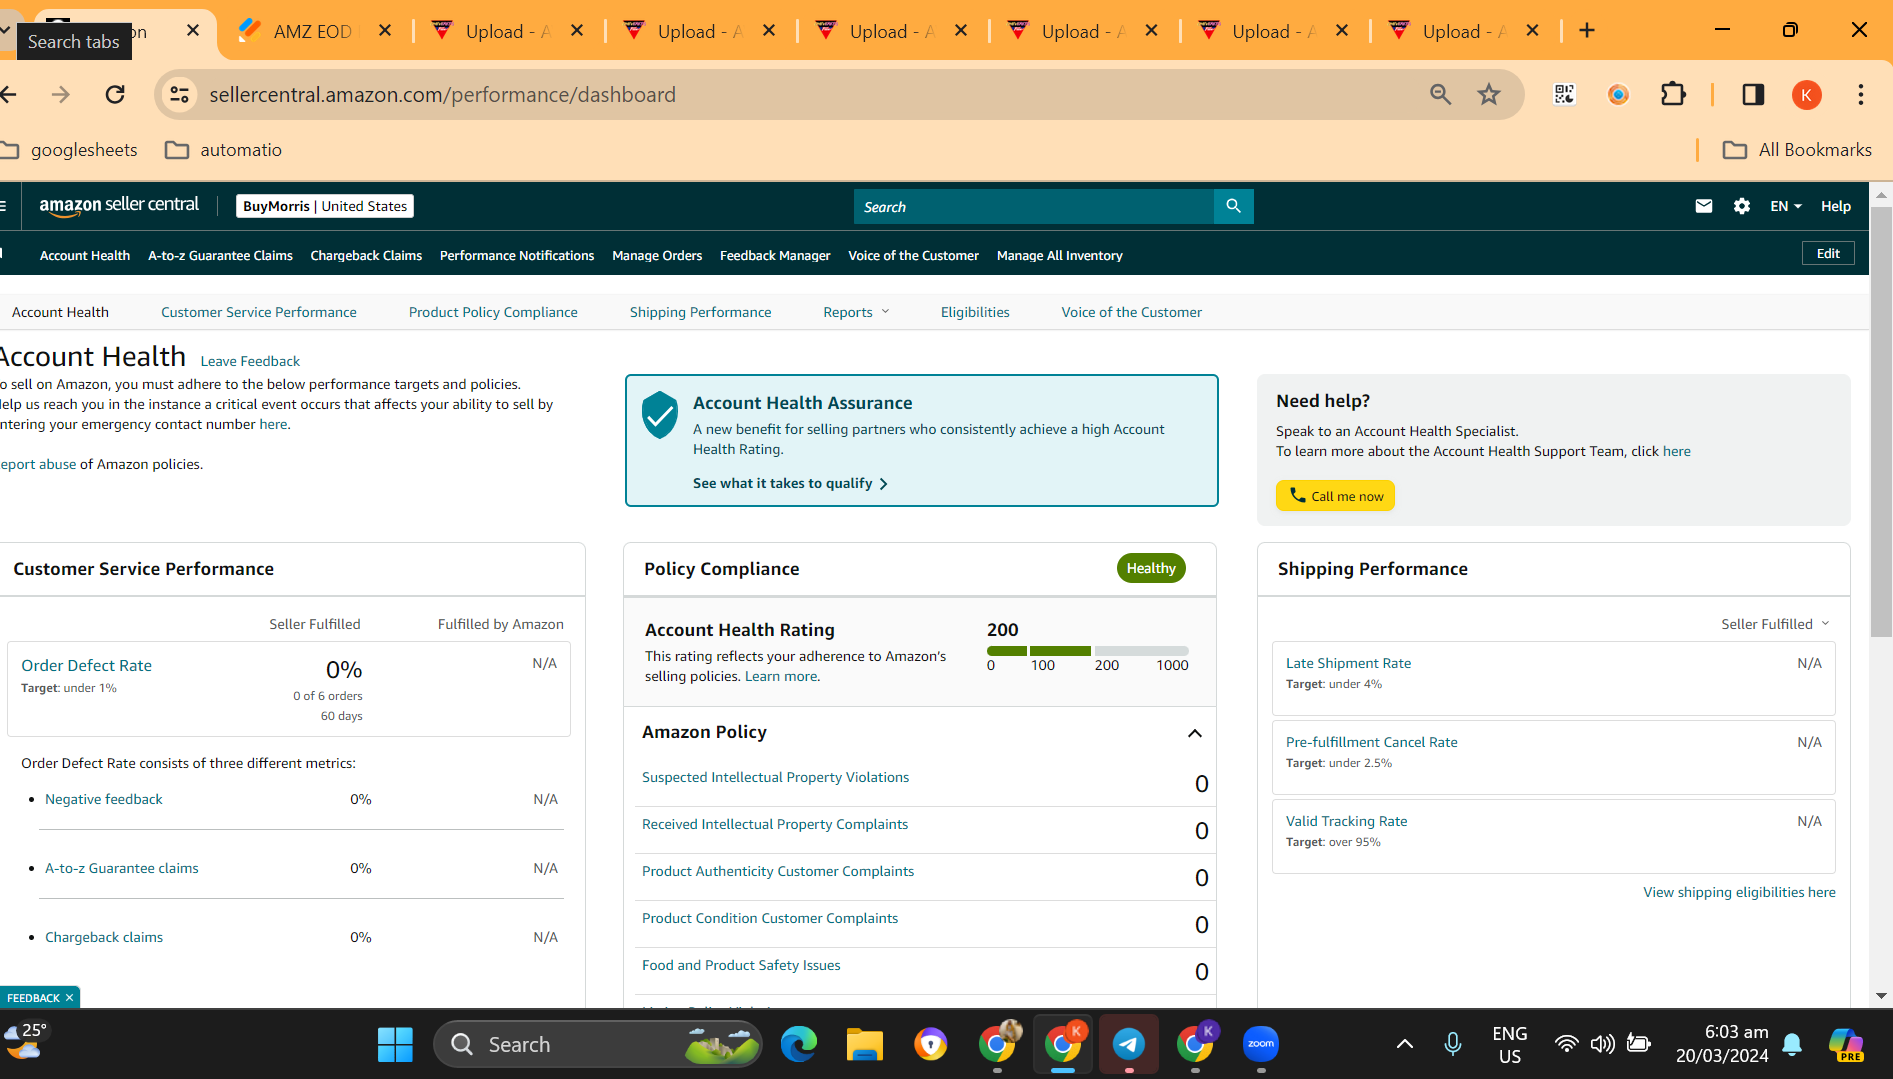Switch to the Shipping Performance tab
This screenshot has height=1079, width=1893.
pos(700,312)
